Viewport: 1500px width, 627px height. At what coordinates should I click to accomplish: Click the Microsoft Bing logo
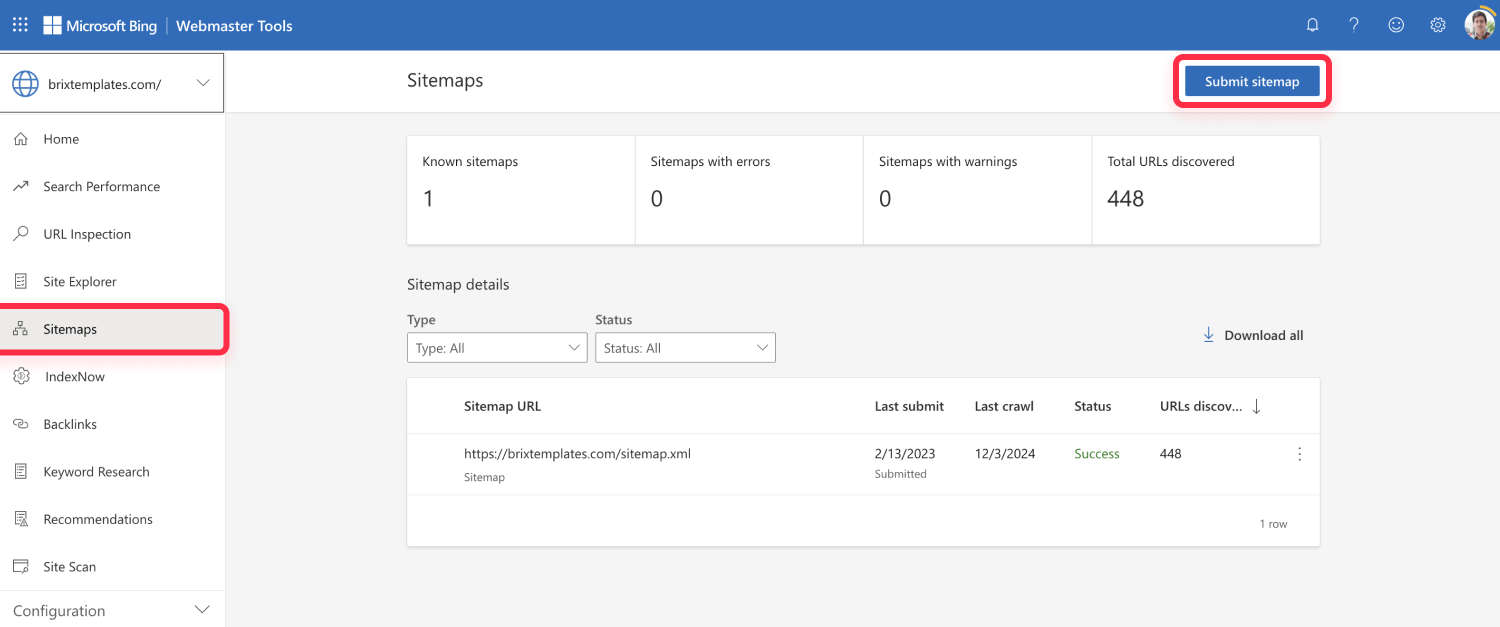[100, 26]
